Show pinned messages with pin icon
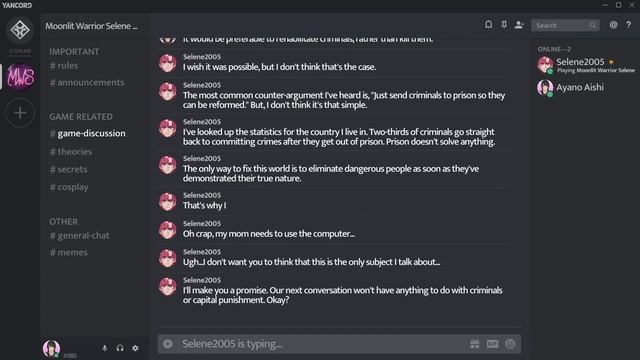The image size is (640, 360). pos(504,25)
